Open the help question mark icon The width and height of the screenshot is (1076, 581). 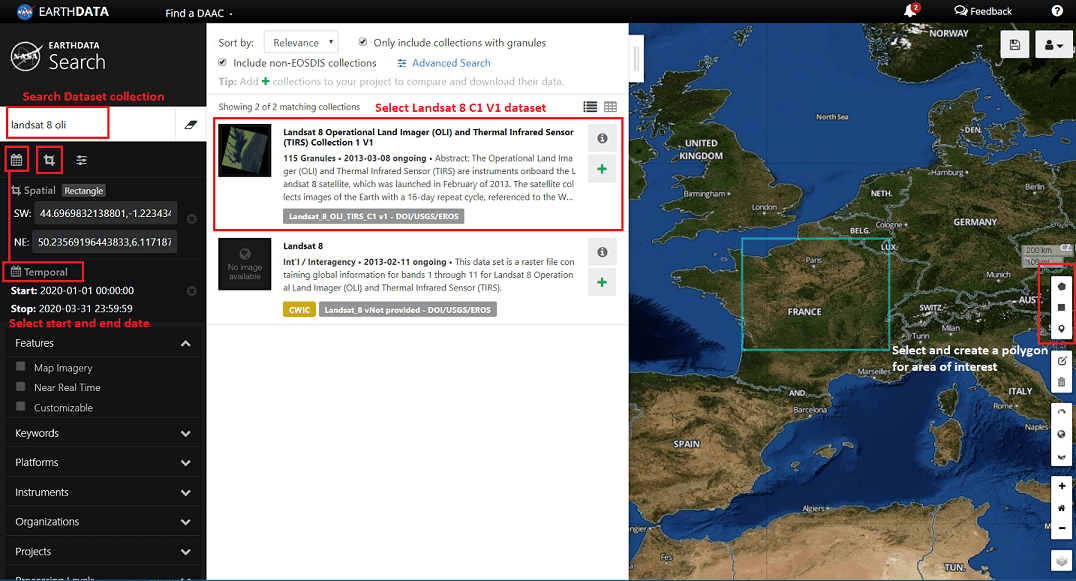pos(1057,10)
